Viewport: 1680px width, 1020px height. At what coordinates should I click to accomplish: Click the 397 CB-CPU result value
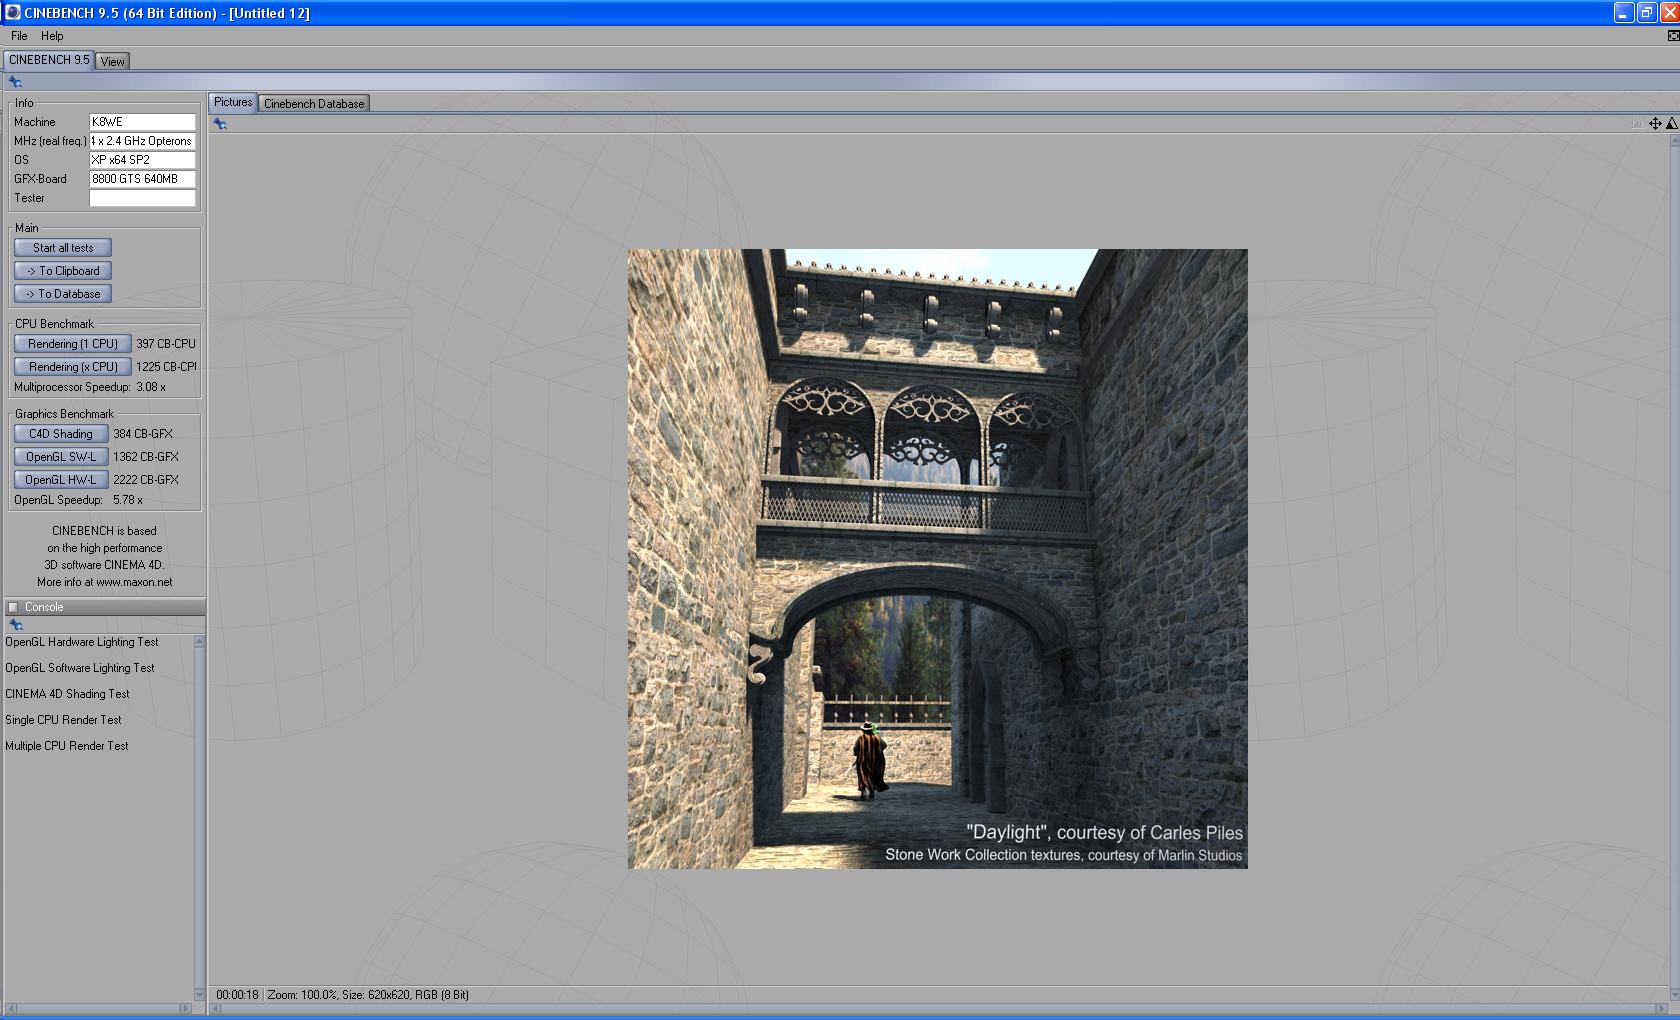coord(166,344)
